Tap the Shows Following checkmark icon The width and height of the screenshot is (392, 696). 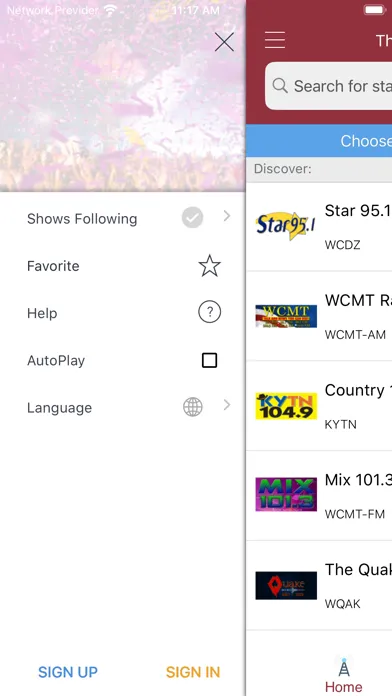click(192, 218)
